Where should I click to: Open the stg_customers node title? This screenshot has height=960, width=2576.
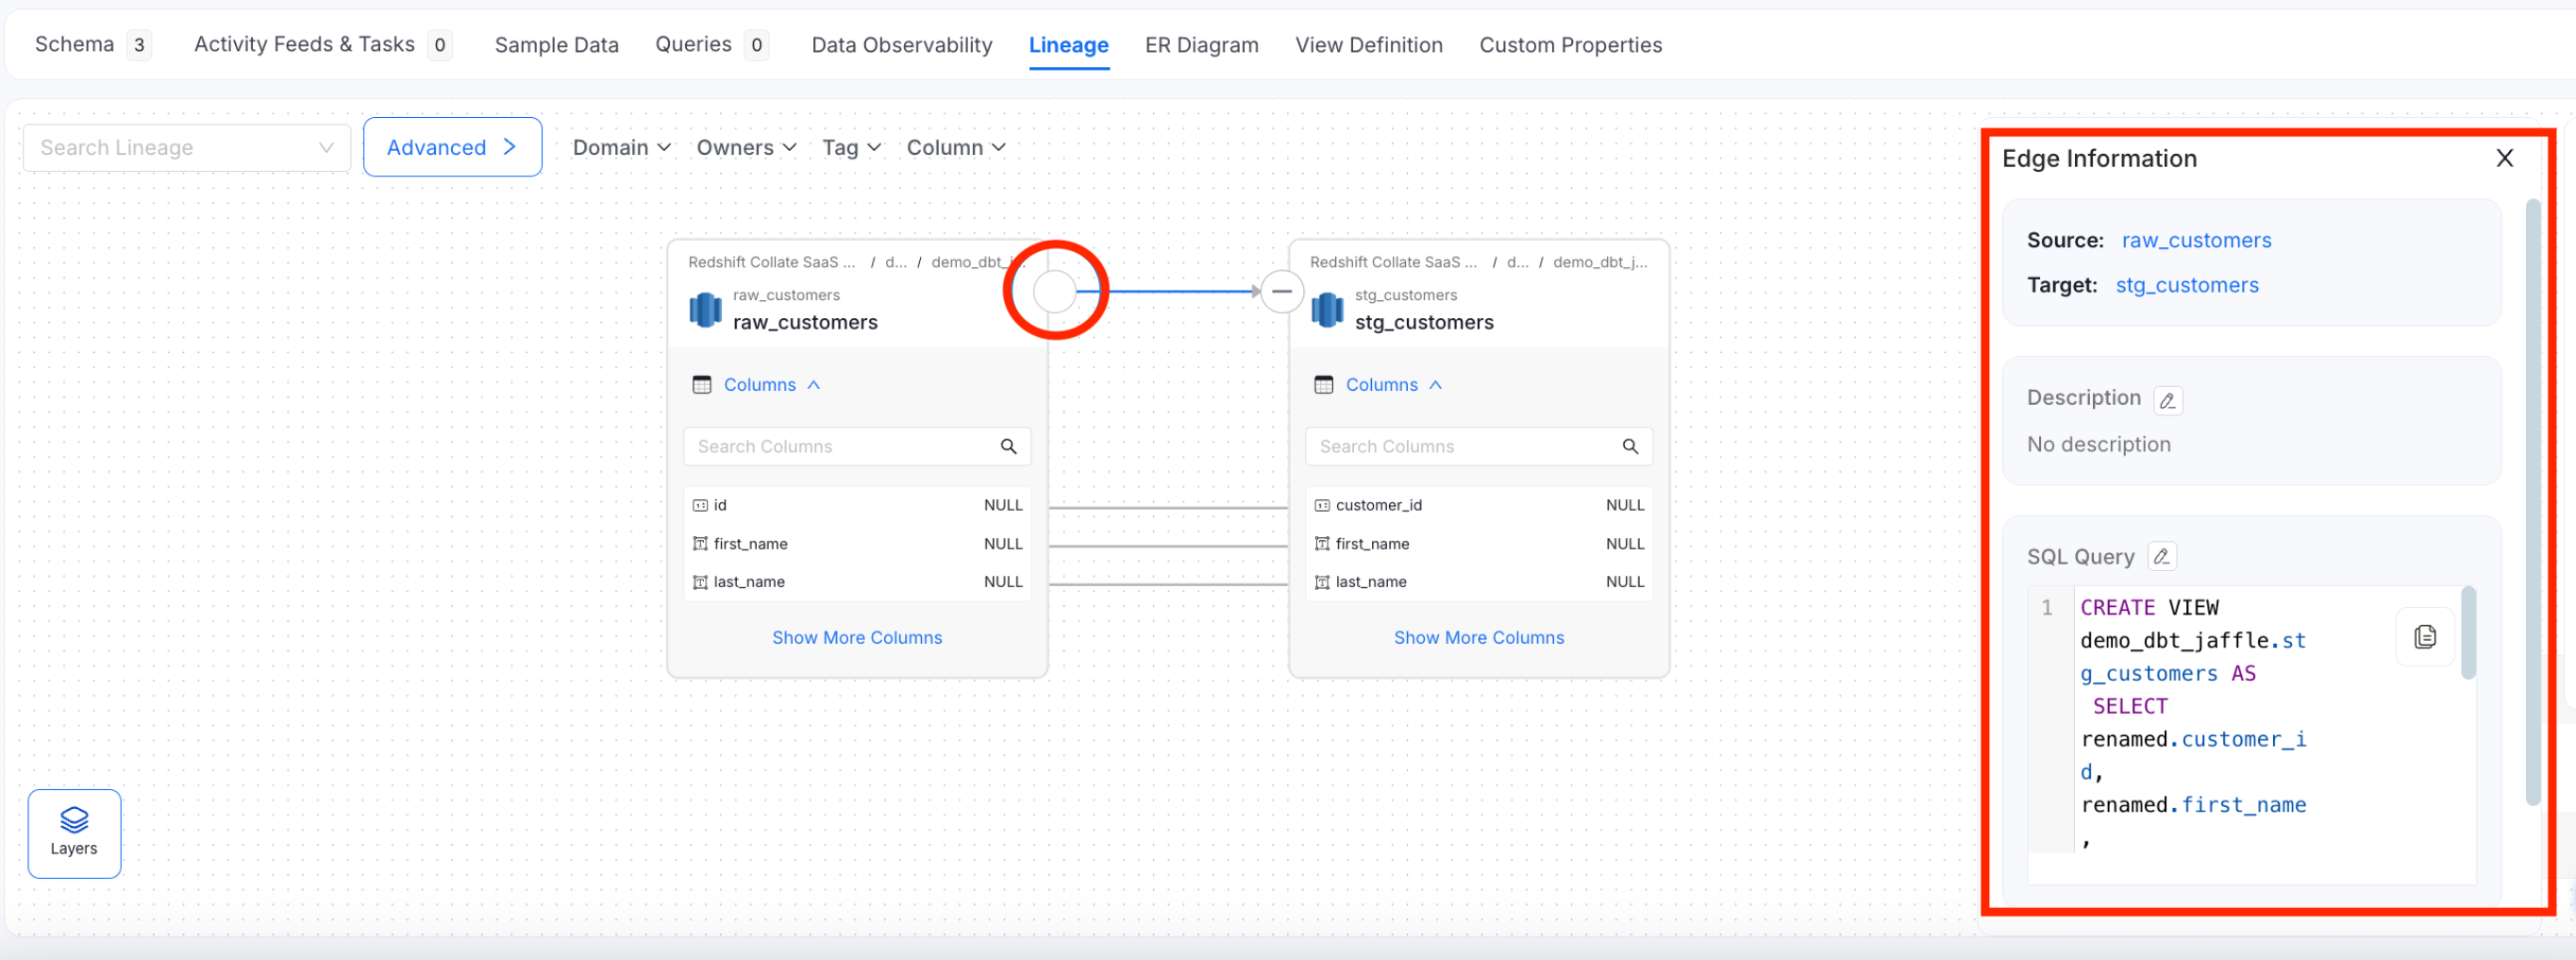pos(1424,323)
